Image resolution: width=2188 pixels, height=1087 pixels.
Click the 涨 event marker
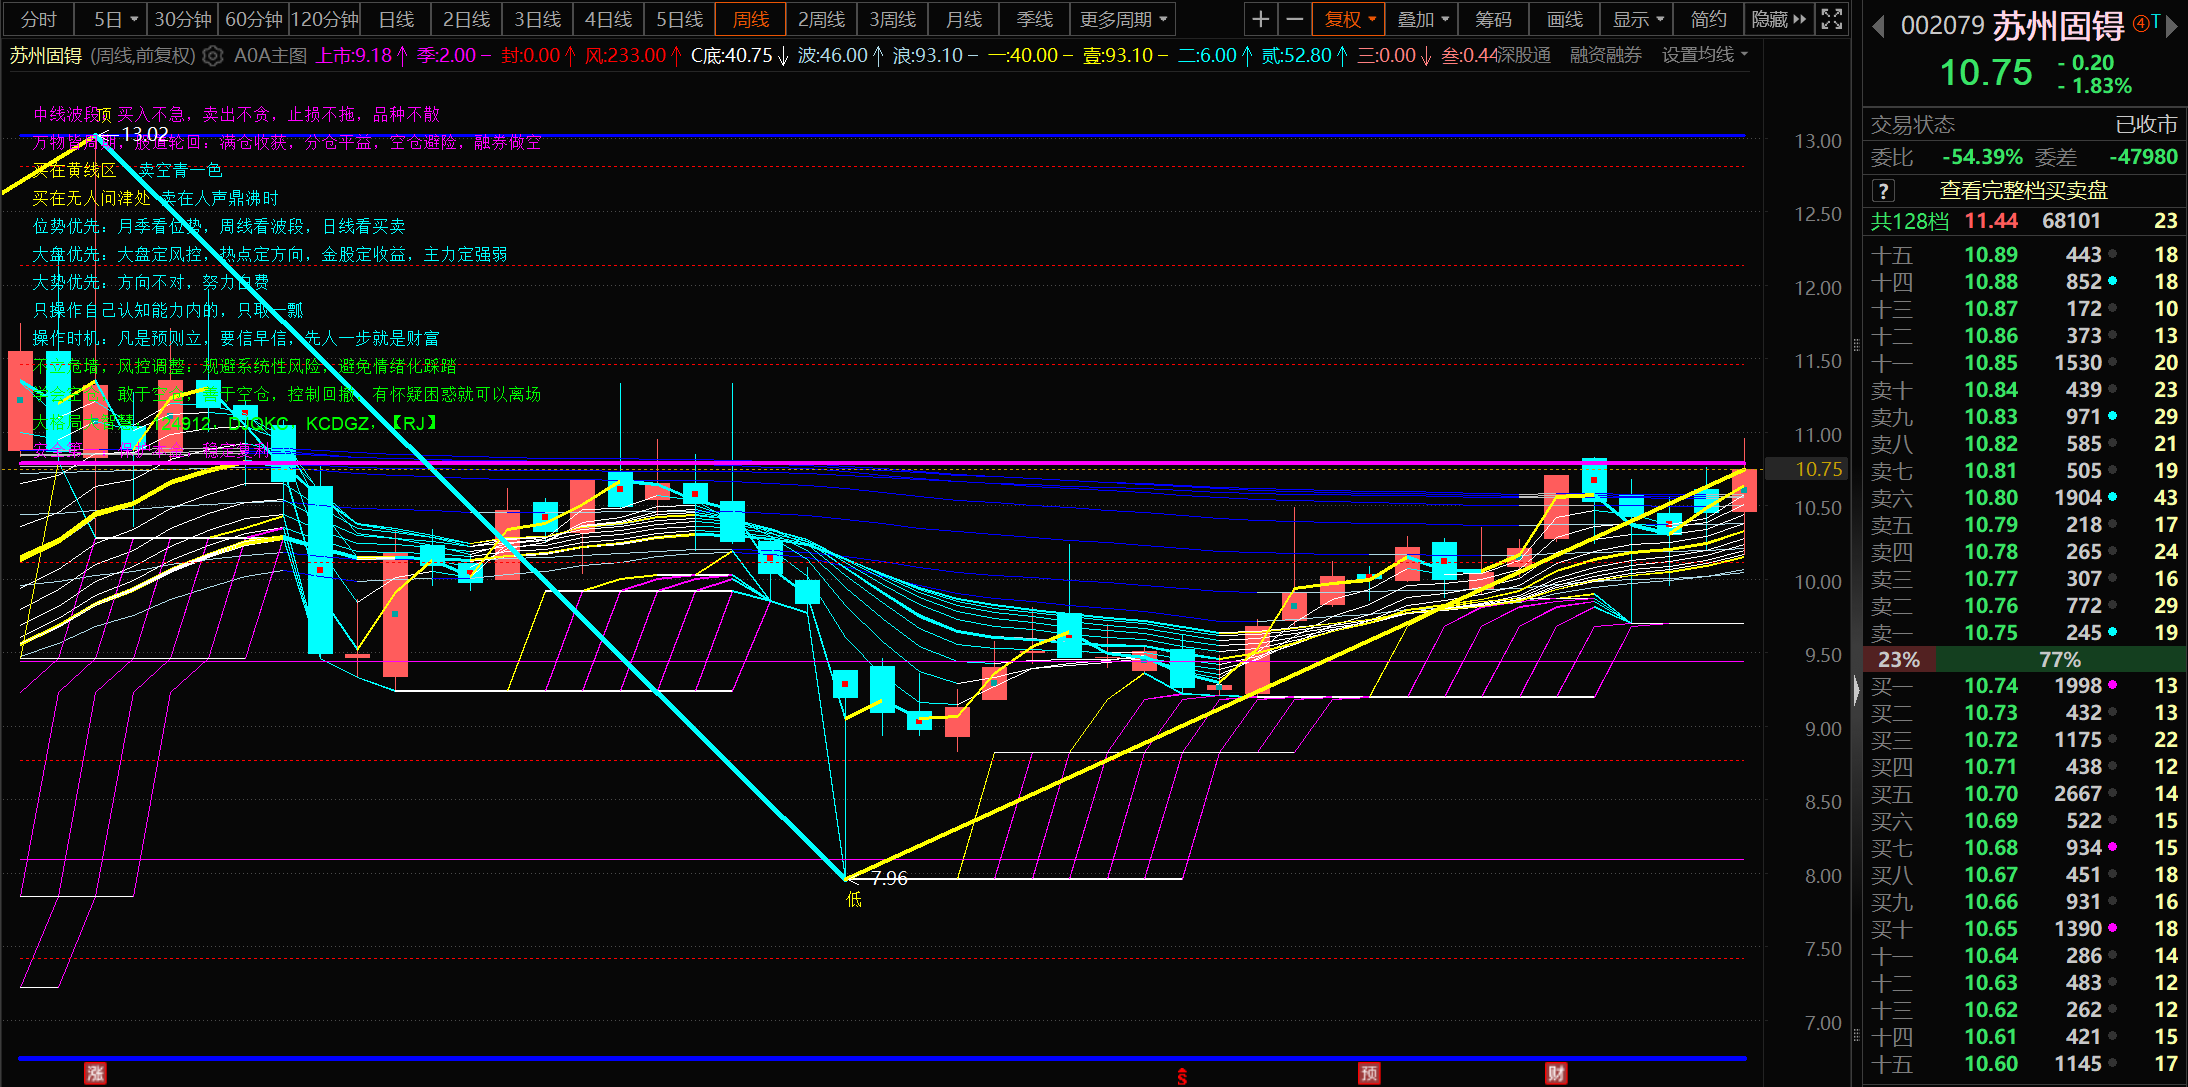coord(95,1074)
